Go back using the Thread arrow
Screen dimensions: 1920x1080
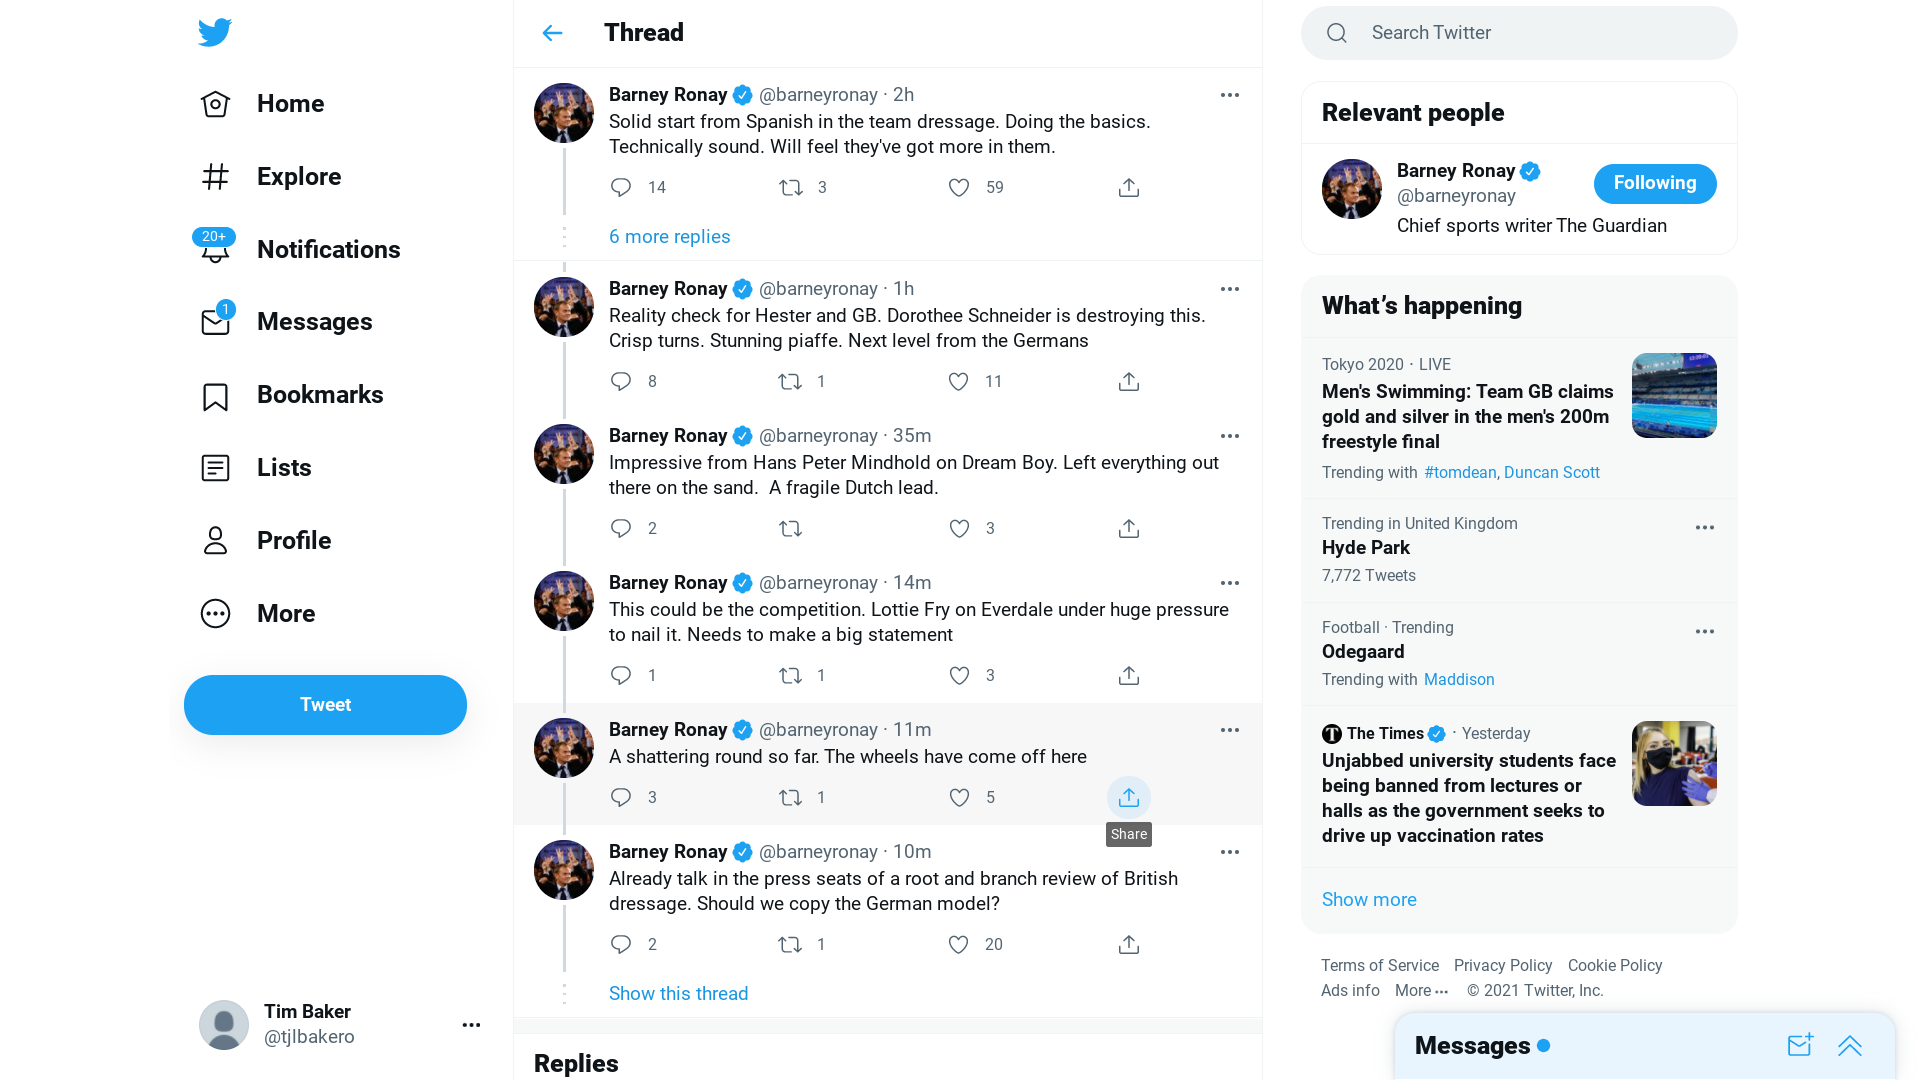[x=552, y=33]
